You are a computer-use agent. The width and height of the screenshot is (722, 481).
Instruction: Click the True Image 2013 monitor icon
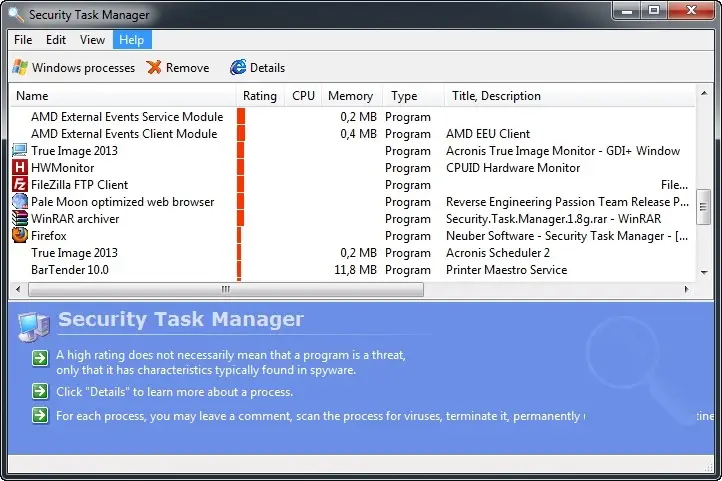(x=19, y=151)
